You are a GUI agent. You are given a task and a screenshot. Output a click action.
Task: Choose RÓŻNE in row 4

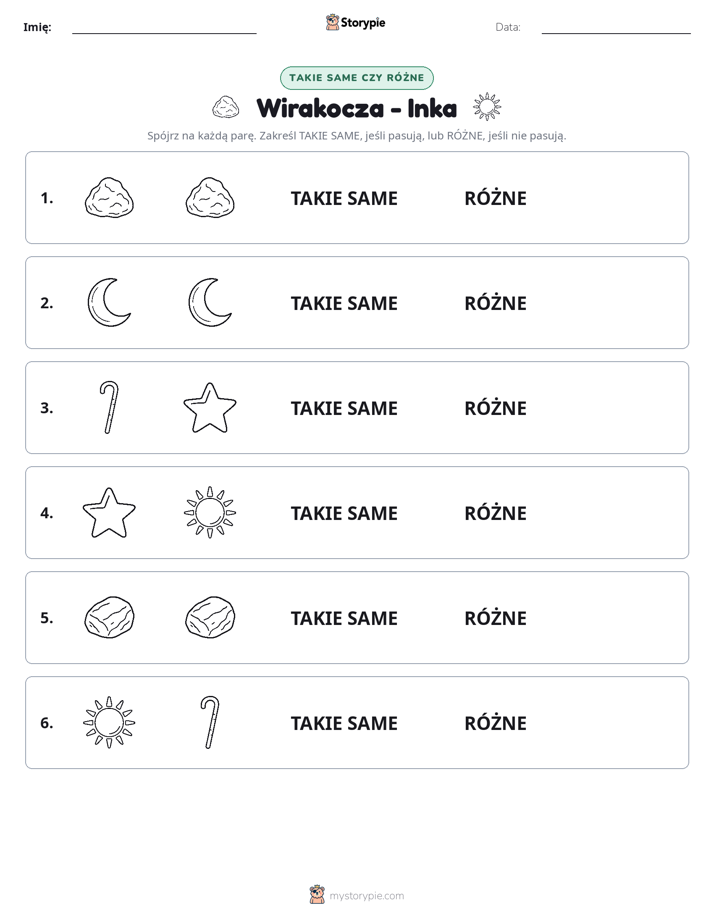pos(495,513)
